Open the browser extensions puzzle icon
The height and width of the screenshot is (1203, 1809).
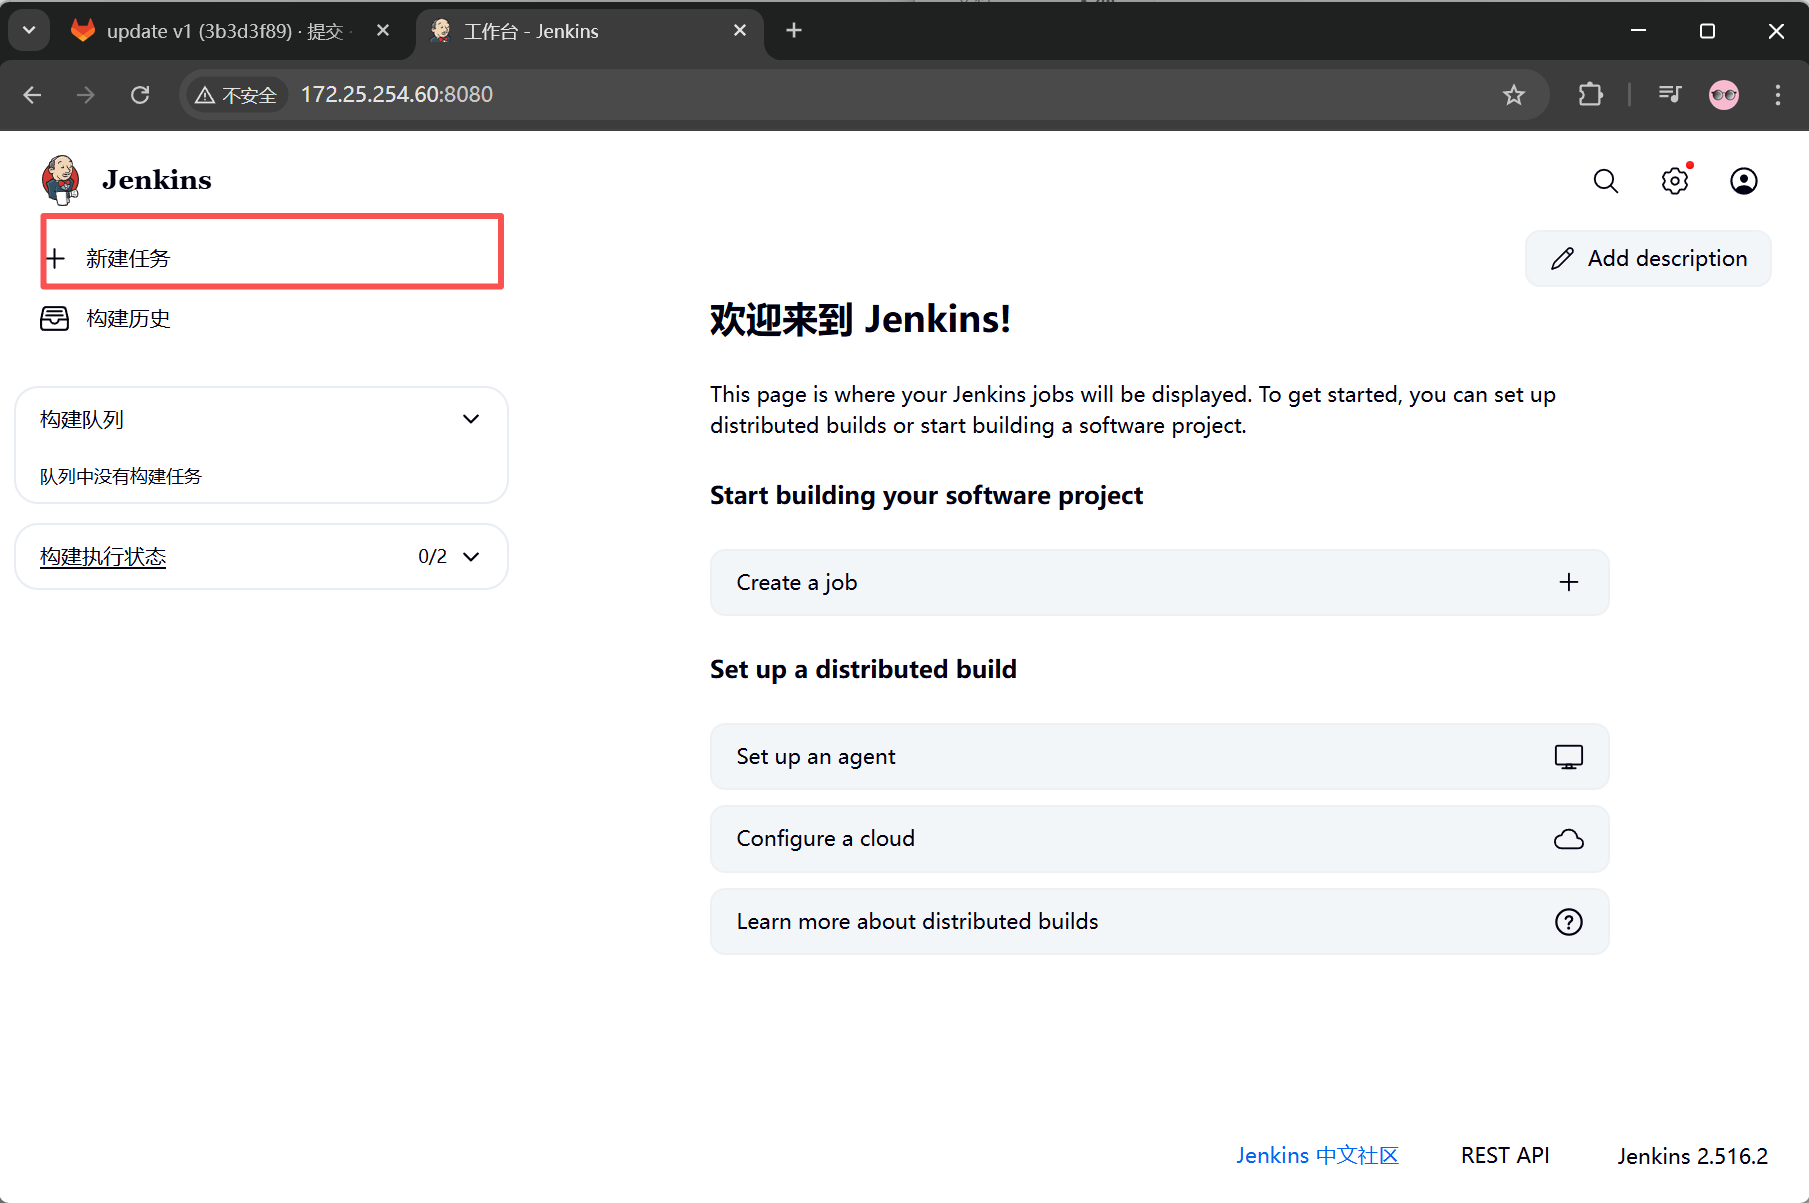point(1590,95)
